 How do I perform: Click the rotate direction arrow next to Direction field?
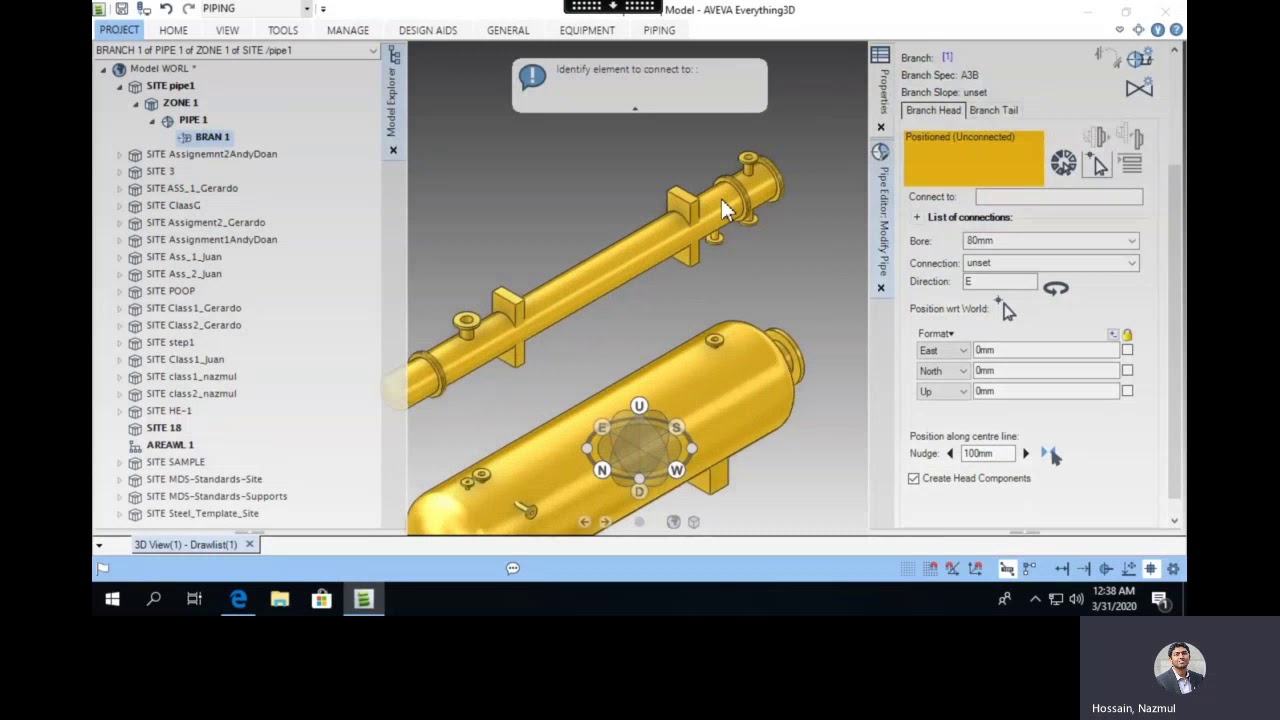tap(1056, 288)
